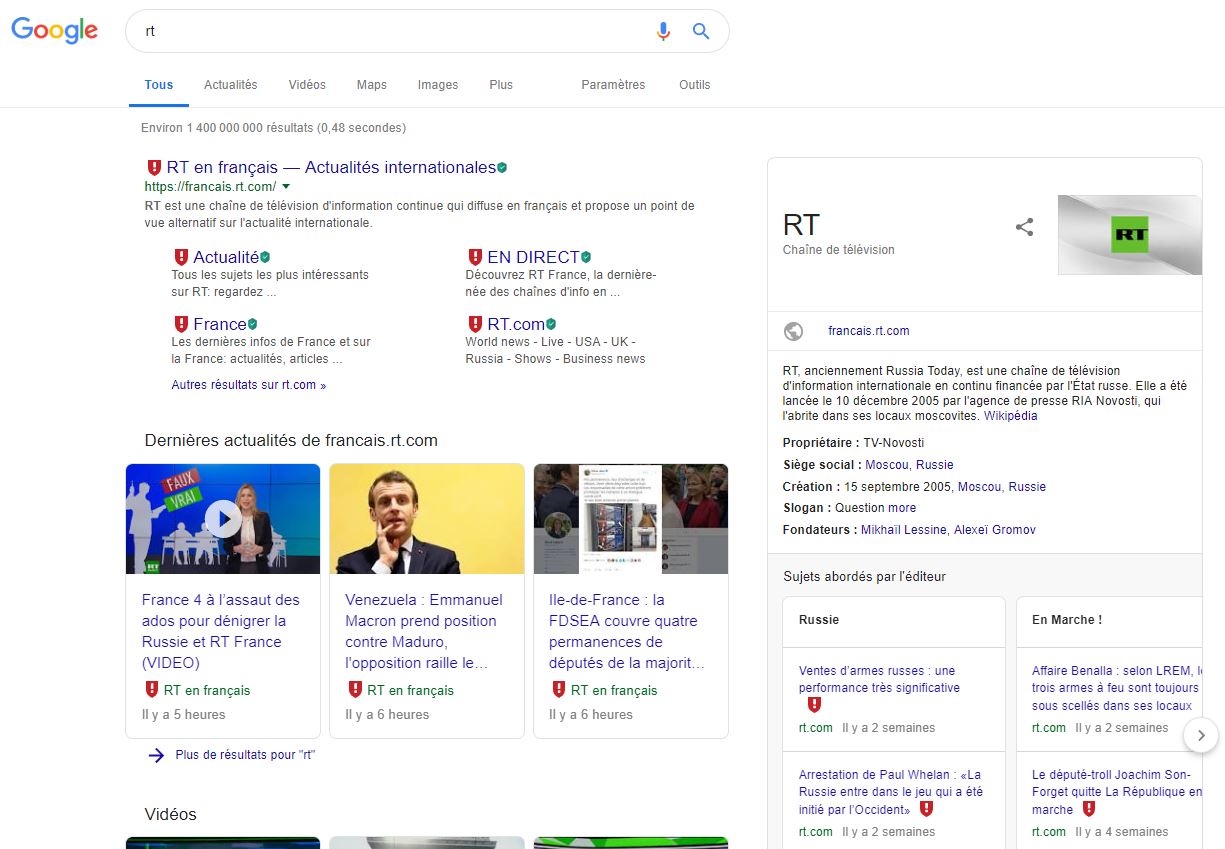Open the Actualité sitelink

(x=226, y=257)
